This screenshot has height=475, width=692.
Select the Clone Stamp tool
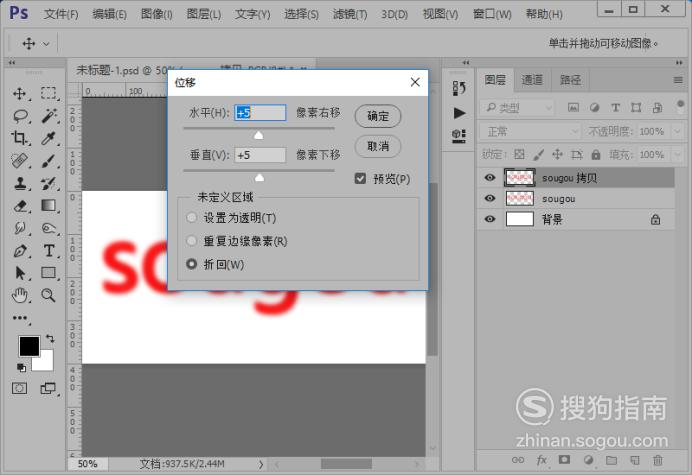coord(20,183)
